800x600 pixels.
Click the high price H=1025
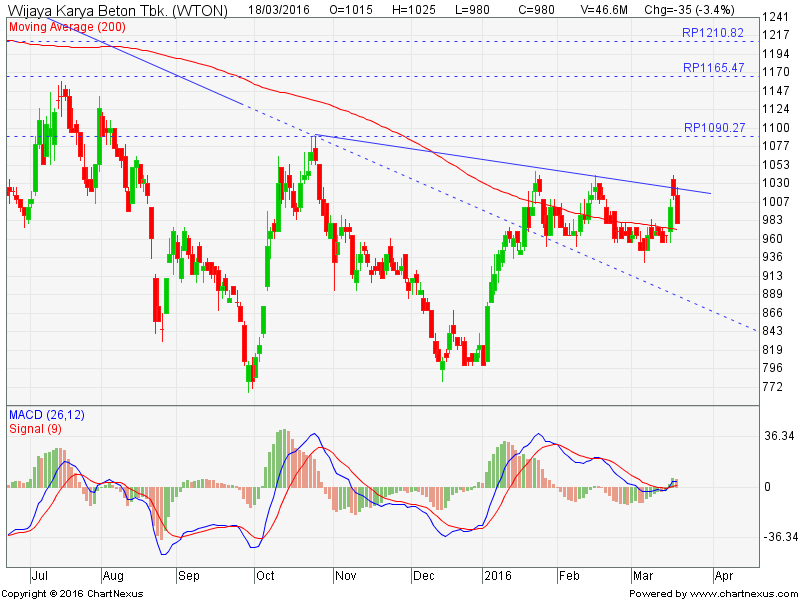click(x=414, y=10)
